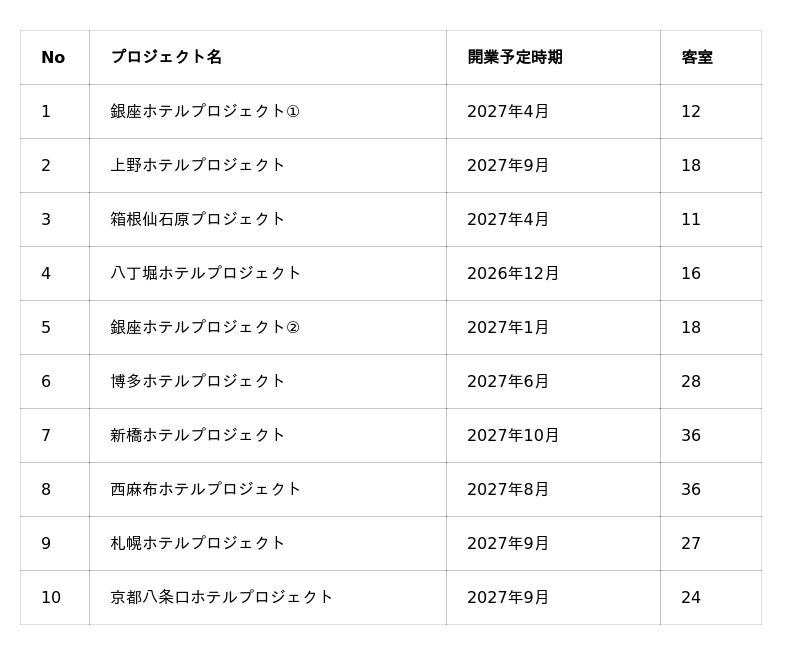Screen dimensions: 800x655
Task: Click the 八丁堀ホテルプロジェクト entry
Action: (206, 273)
